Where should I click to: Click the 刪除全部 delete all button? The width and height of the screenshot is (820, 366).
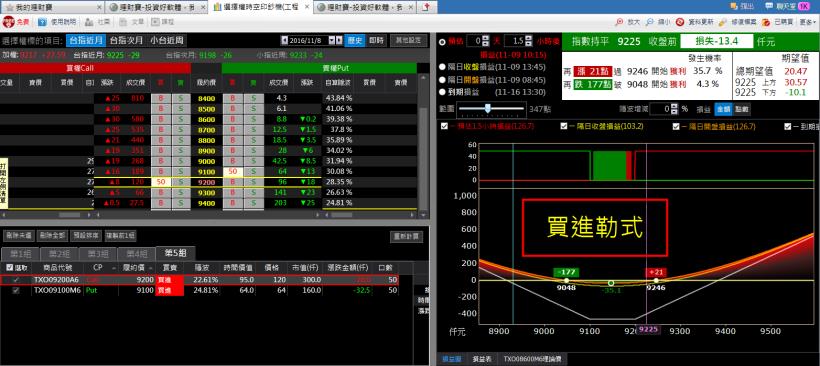point(53,236)
